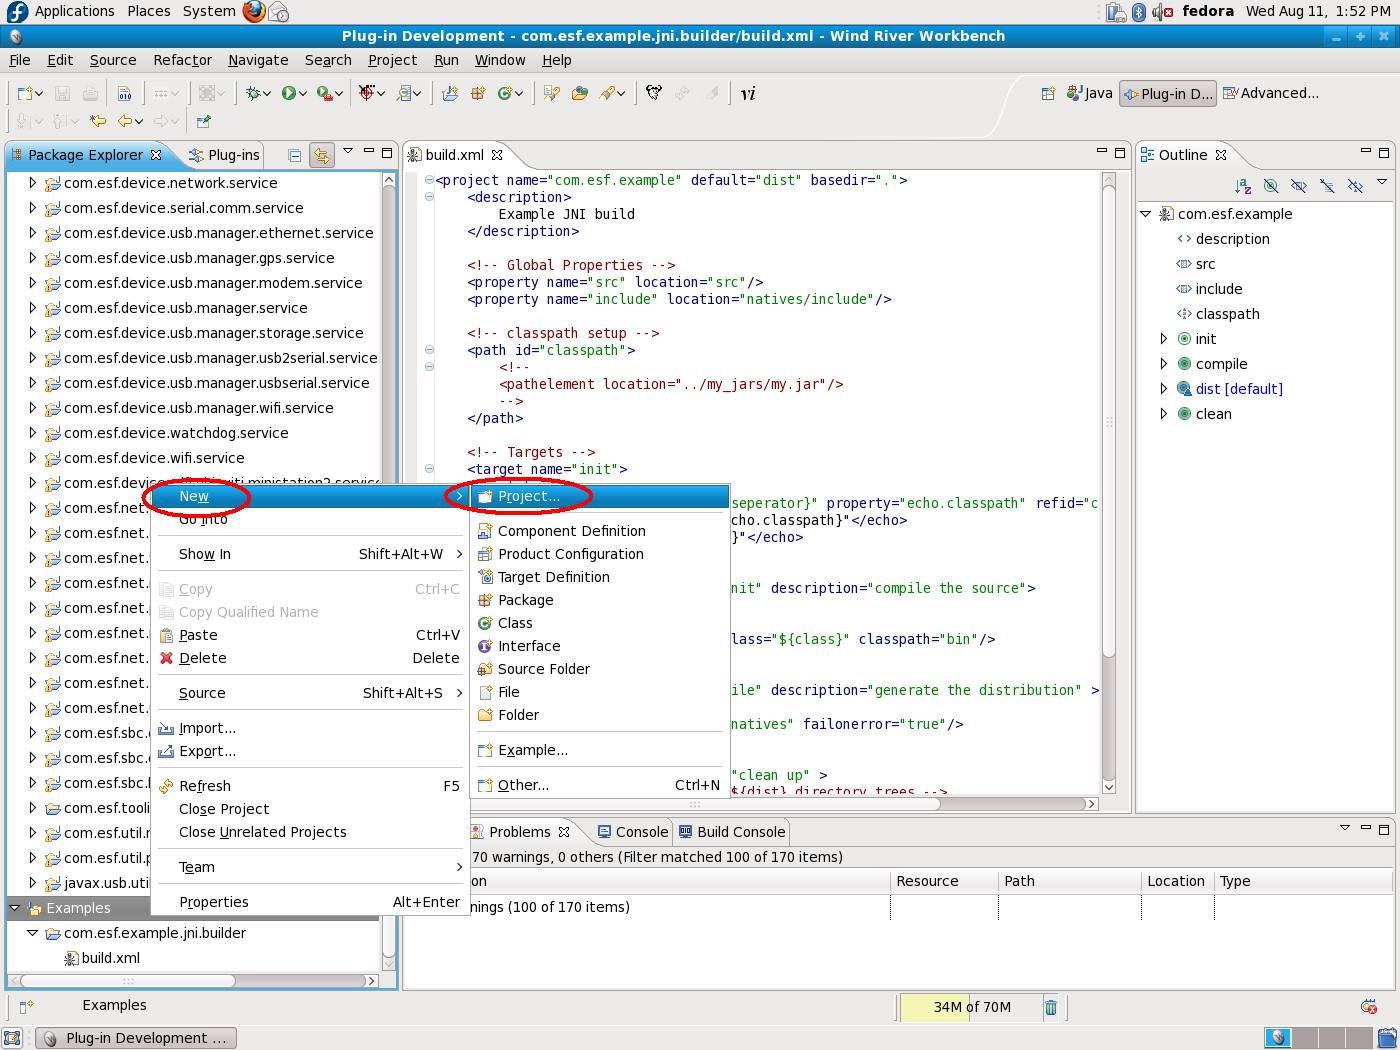1400x1050 pixels.
Task: Collapse all in Package Explorer
Action: click(294, 155)
